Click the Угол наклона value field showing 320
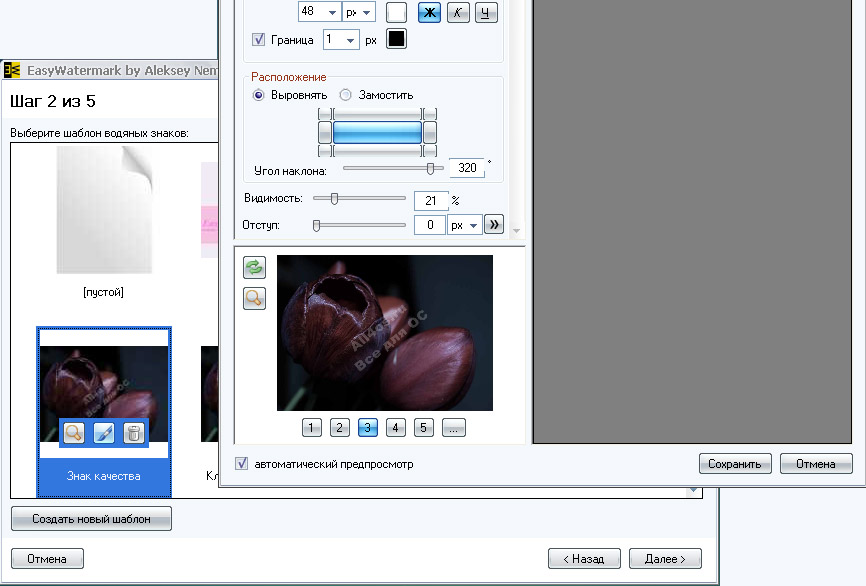Viewport: 866px width, 586px height. (x=467, y=168)
